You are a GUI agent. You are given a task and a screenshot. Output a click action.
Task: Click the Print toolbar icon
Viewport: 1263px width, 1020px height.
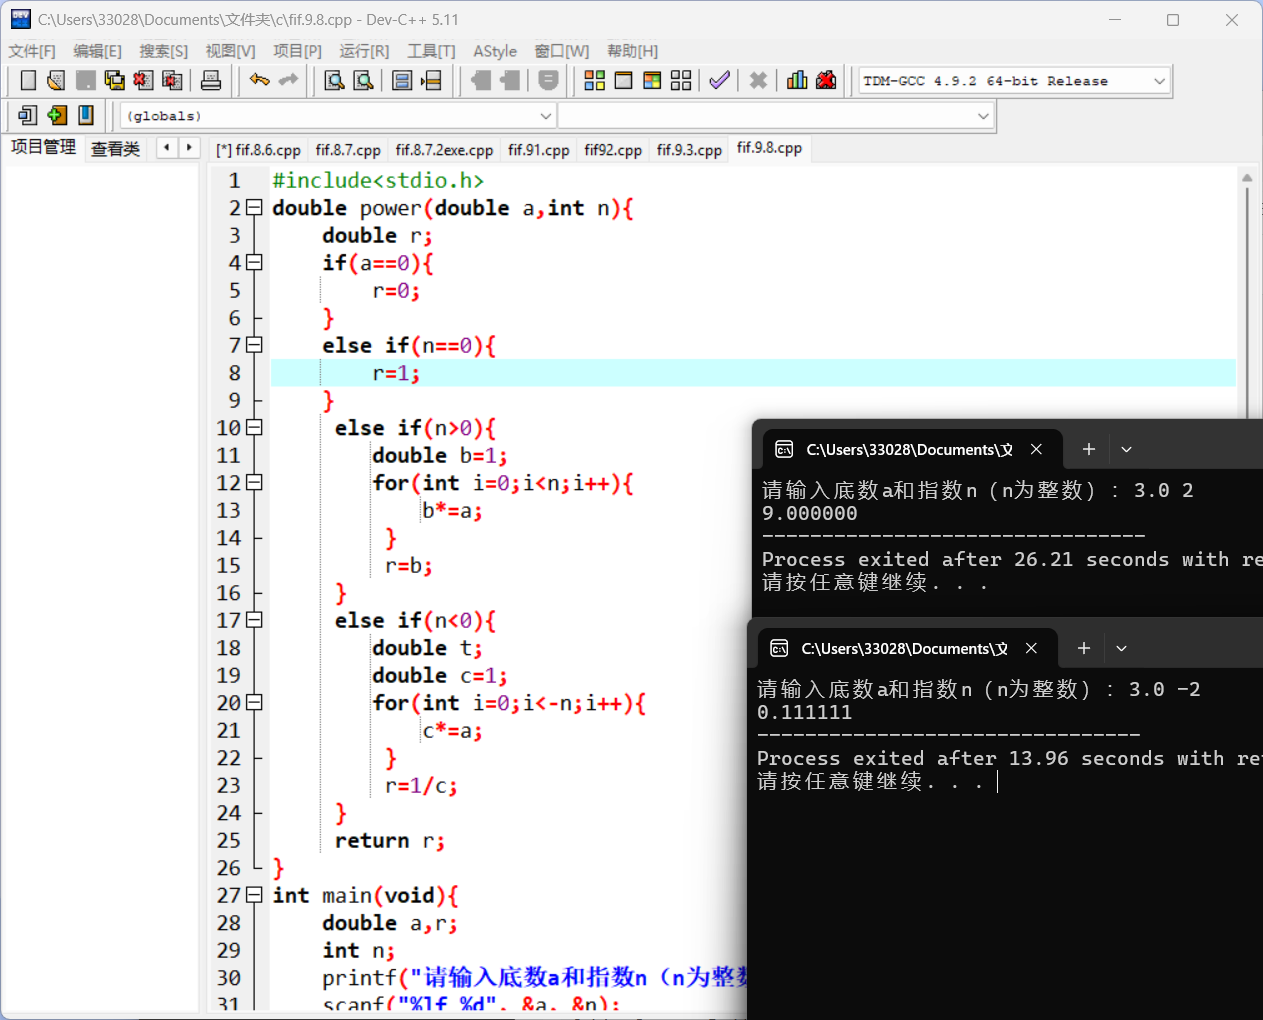click(211, 80)
